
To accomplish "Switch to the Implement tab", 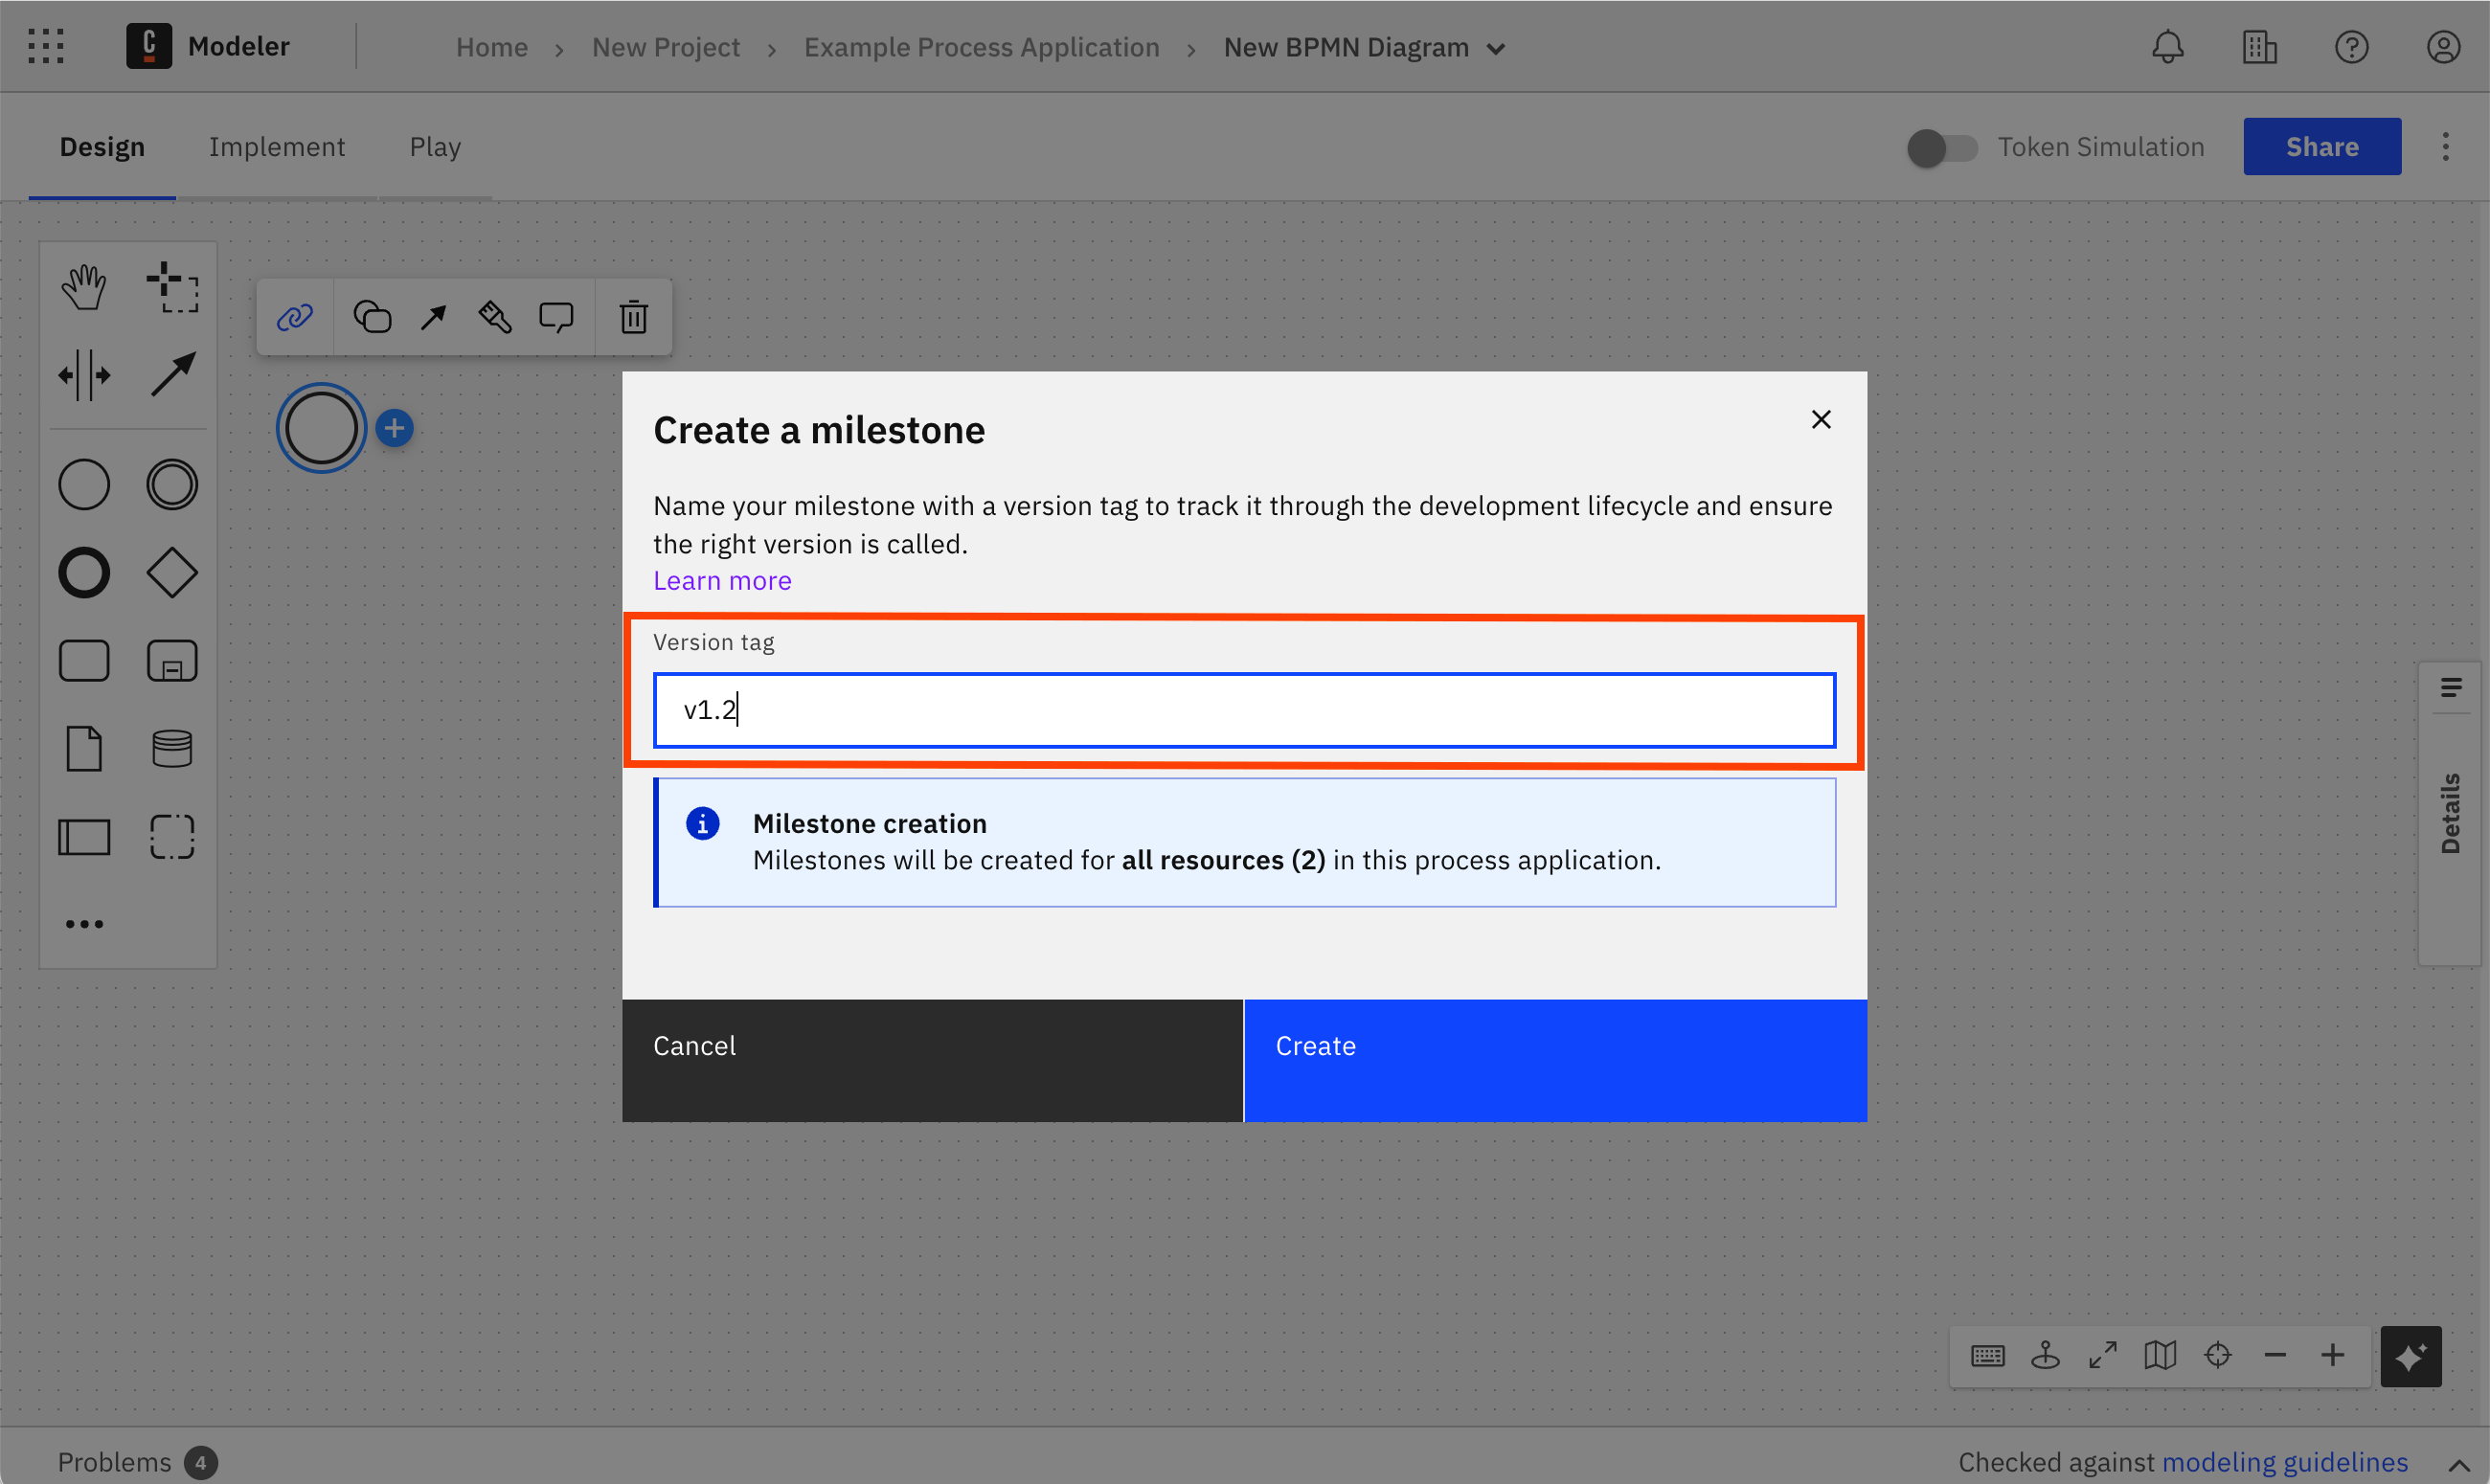I will (x=278, y=146).
